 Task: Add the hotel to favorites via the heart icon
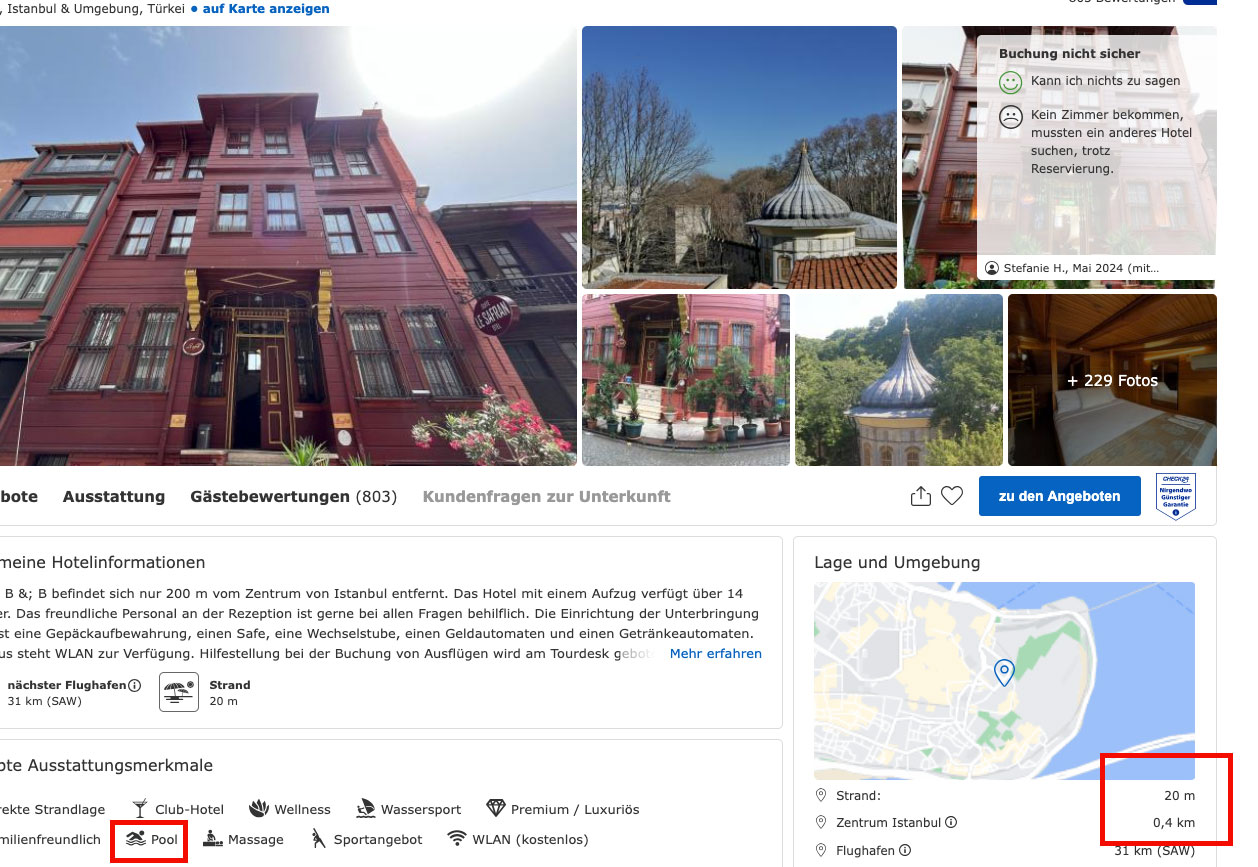(952, 496)
